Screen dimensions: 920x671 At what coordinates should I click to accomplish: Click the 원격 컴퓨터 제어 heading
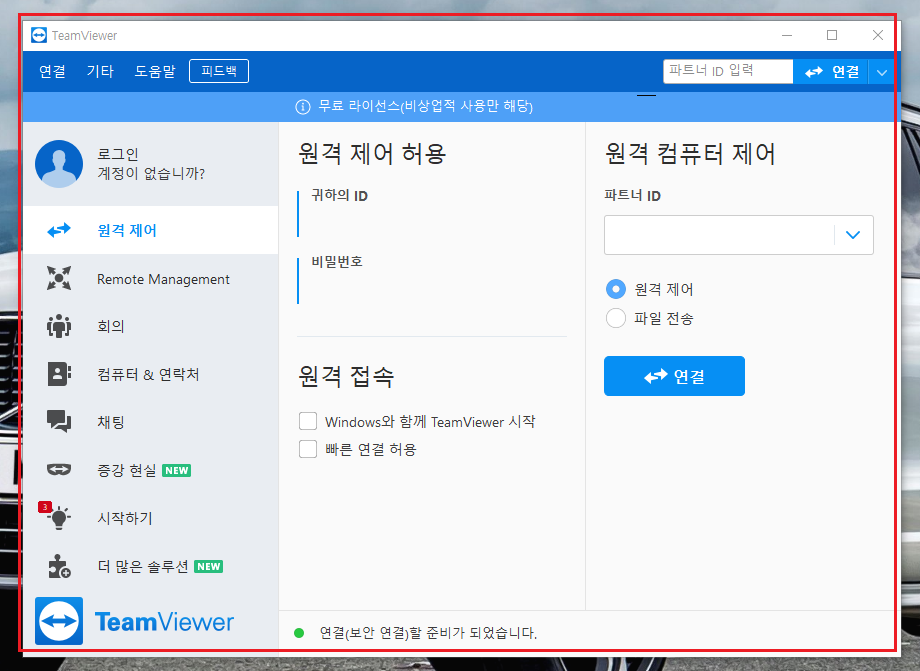coord(690,154)
